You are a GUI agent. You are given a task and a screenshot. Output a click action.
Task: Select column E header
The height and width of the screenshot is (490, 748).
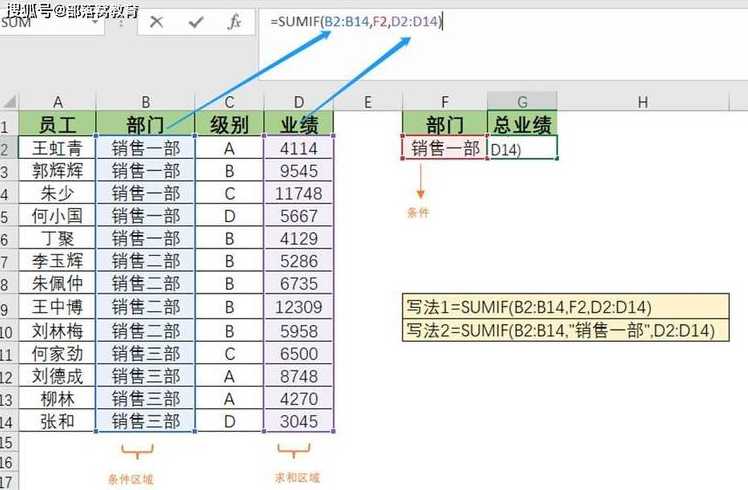368,102
